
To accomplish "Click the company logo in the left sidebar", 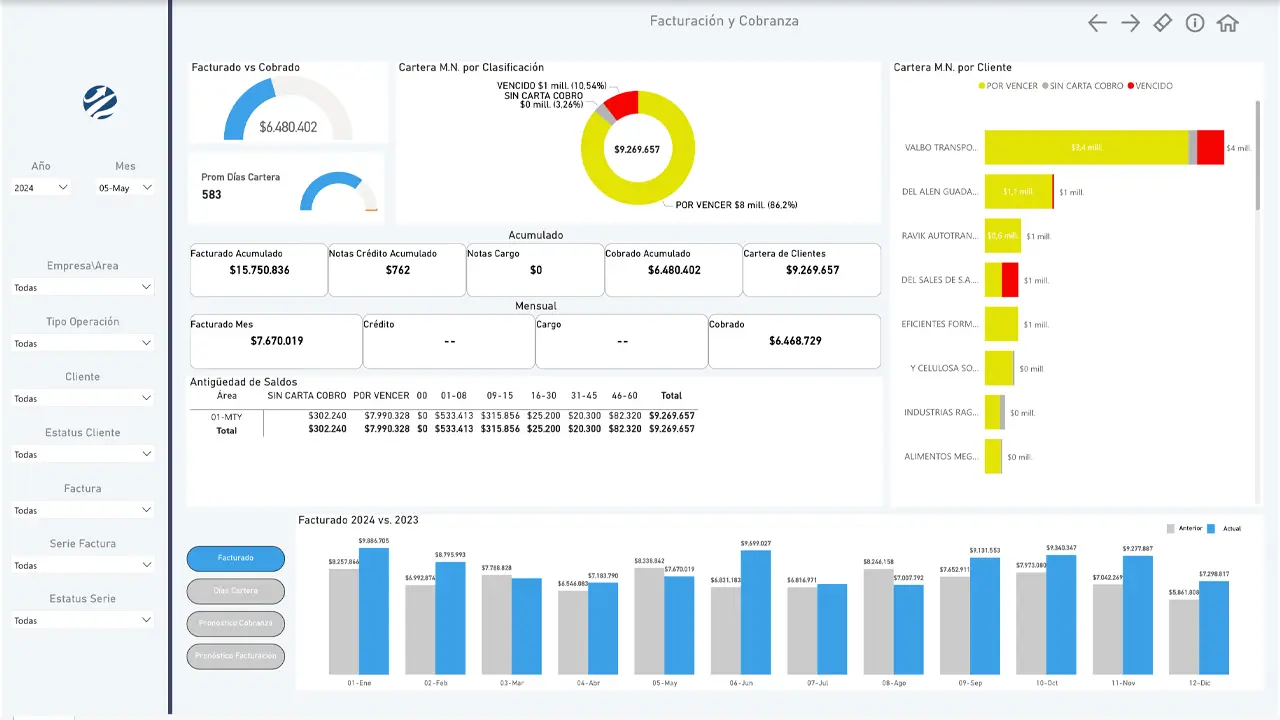I will [x=100, y=103].
